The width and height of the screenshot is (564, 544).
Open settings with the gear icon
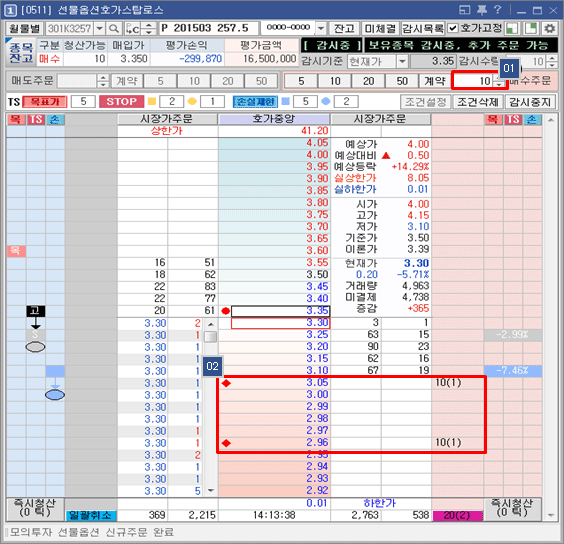550,28
